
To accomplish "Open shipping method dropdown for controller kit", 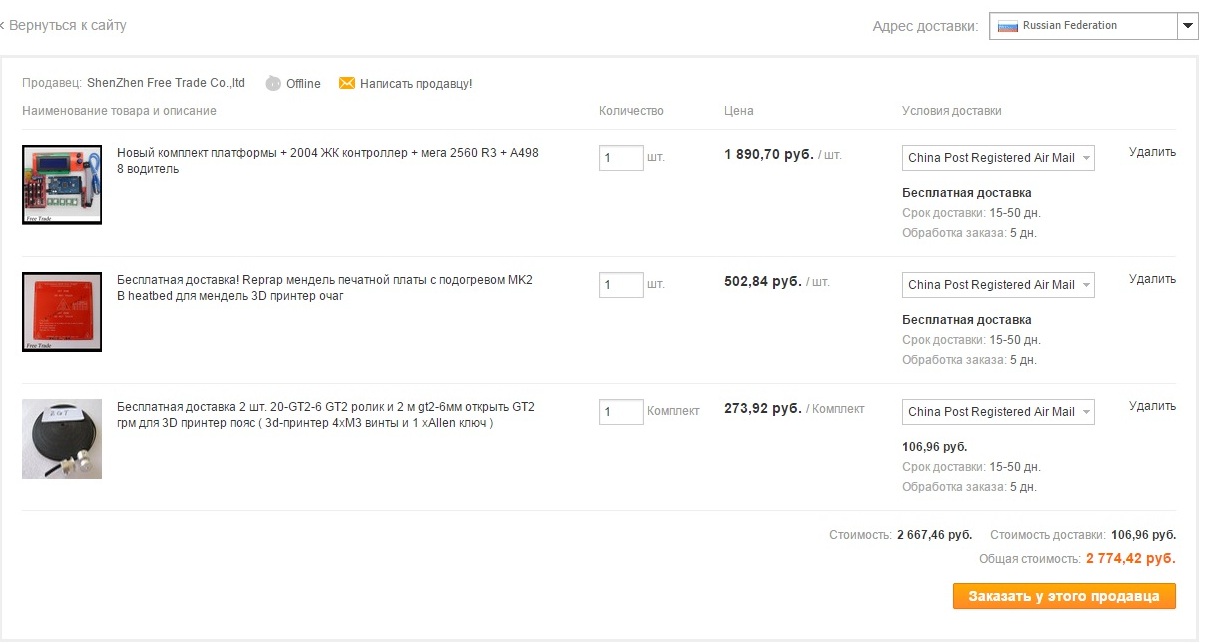I will [x=998, y=158].
